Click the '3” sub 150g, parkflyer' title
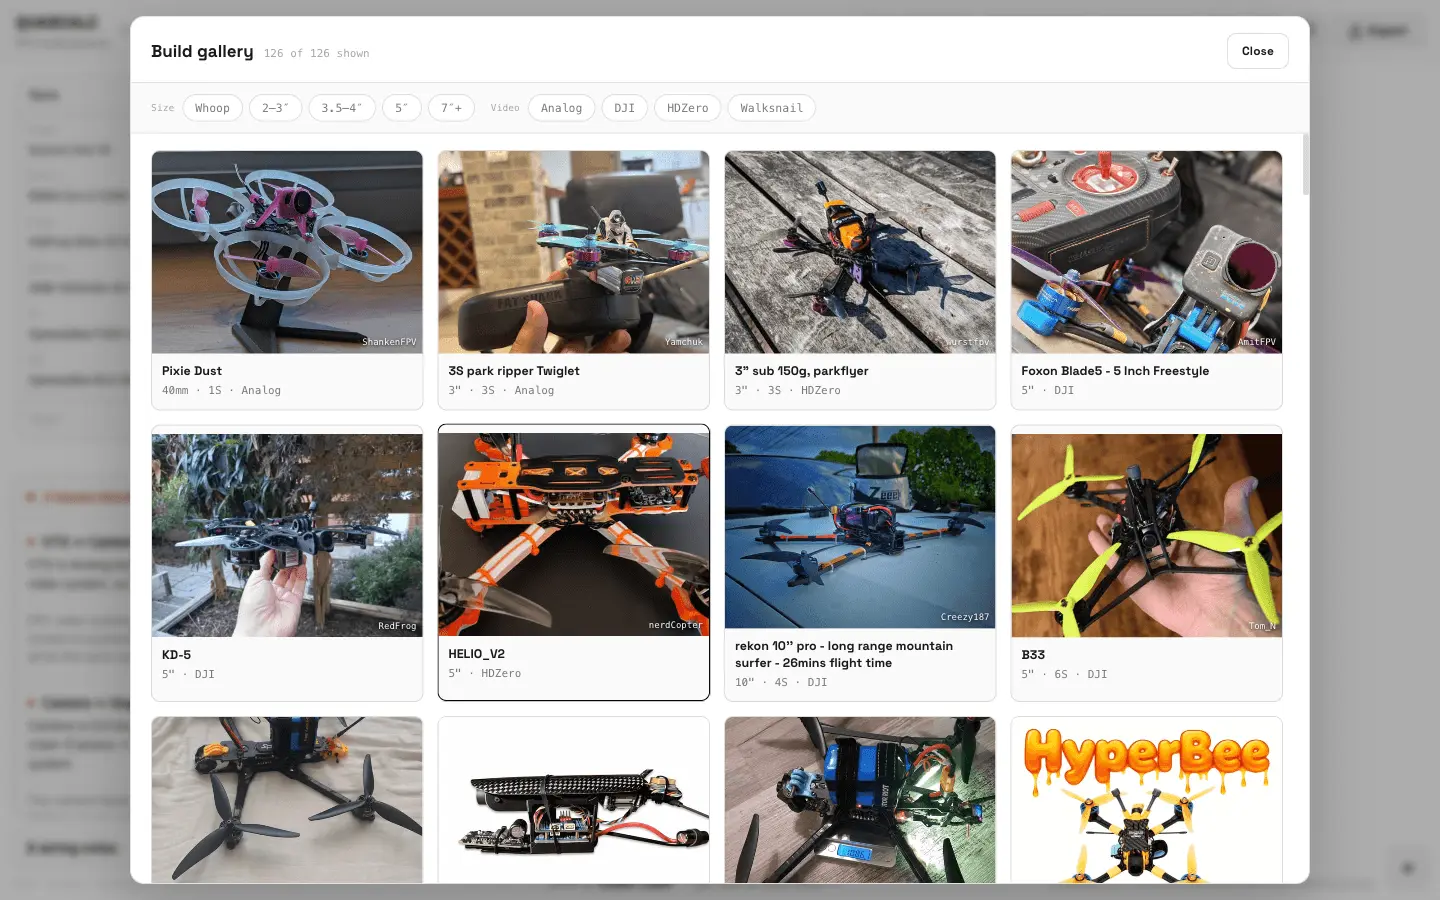This screenshot has height=900, width=1440. pyautogui.click(x=801, y=371)
